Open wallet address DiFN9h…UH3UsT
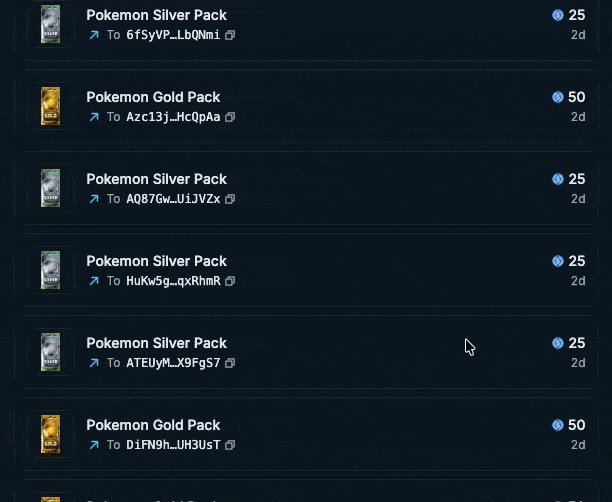This screenshot has height=502, width=612. (173, 445)
